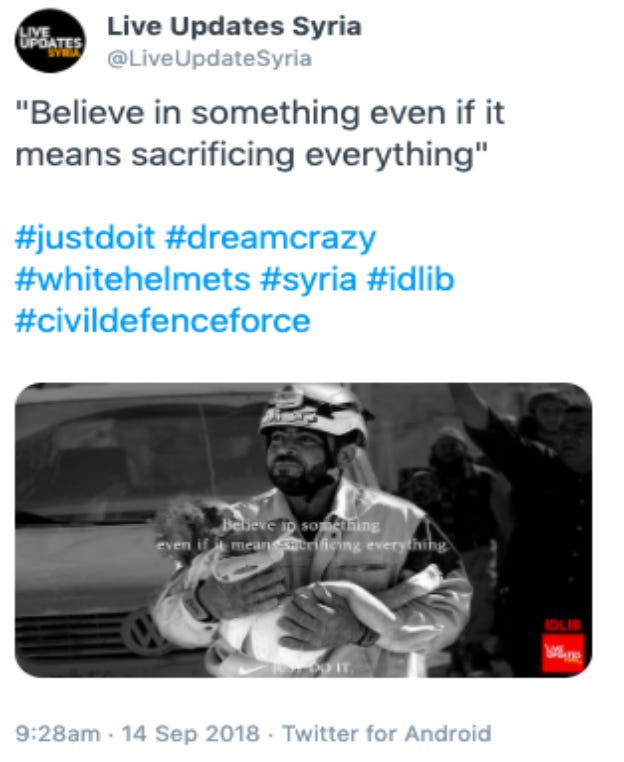Click the red Live Updates logo in photo
Viewport: 624px width, 762px height.
[x=563, y=653]
